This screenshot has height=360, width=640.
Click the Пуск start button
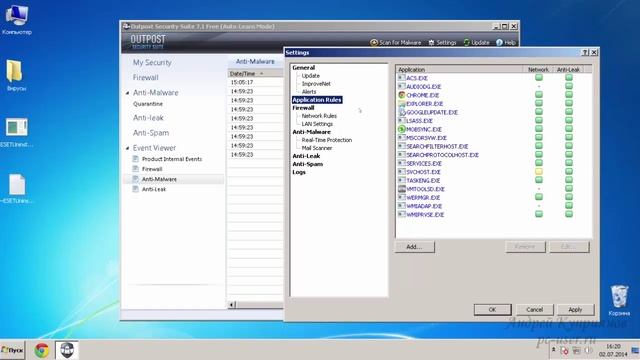12,350
